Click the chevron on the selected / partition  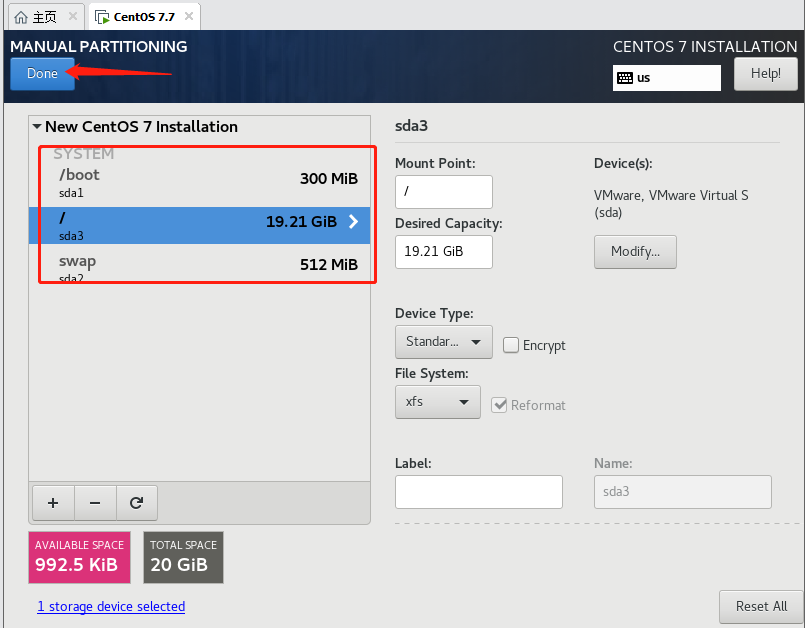click(x=353, y=221)
